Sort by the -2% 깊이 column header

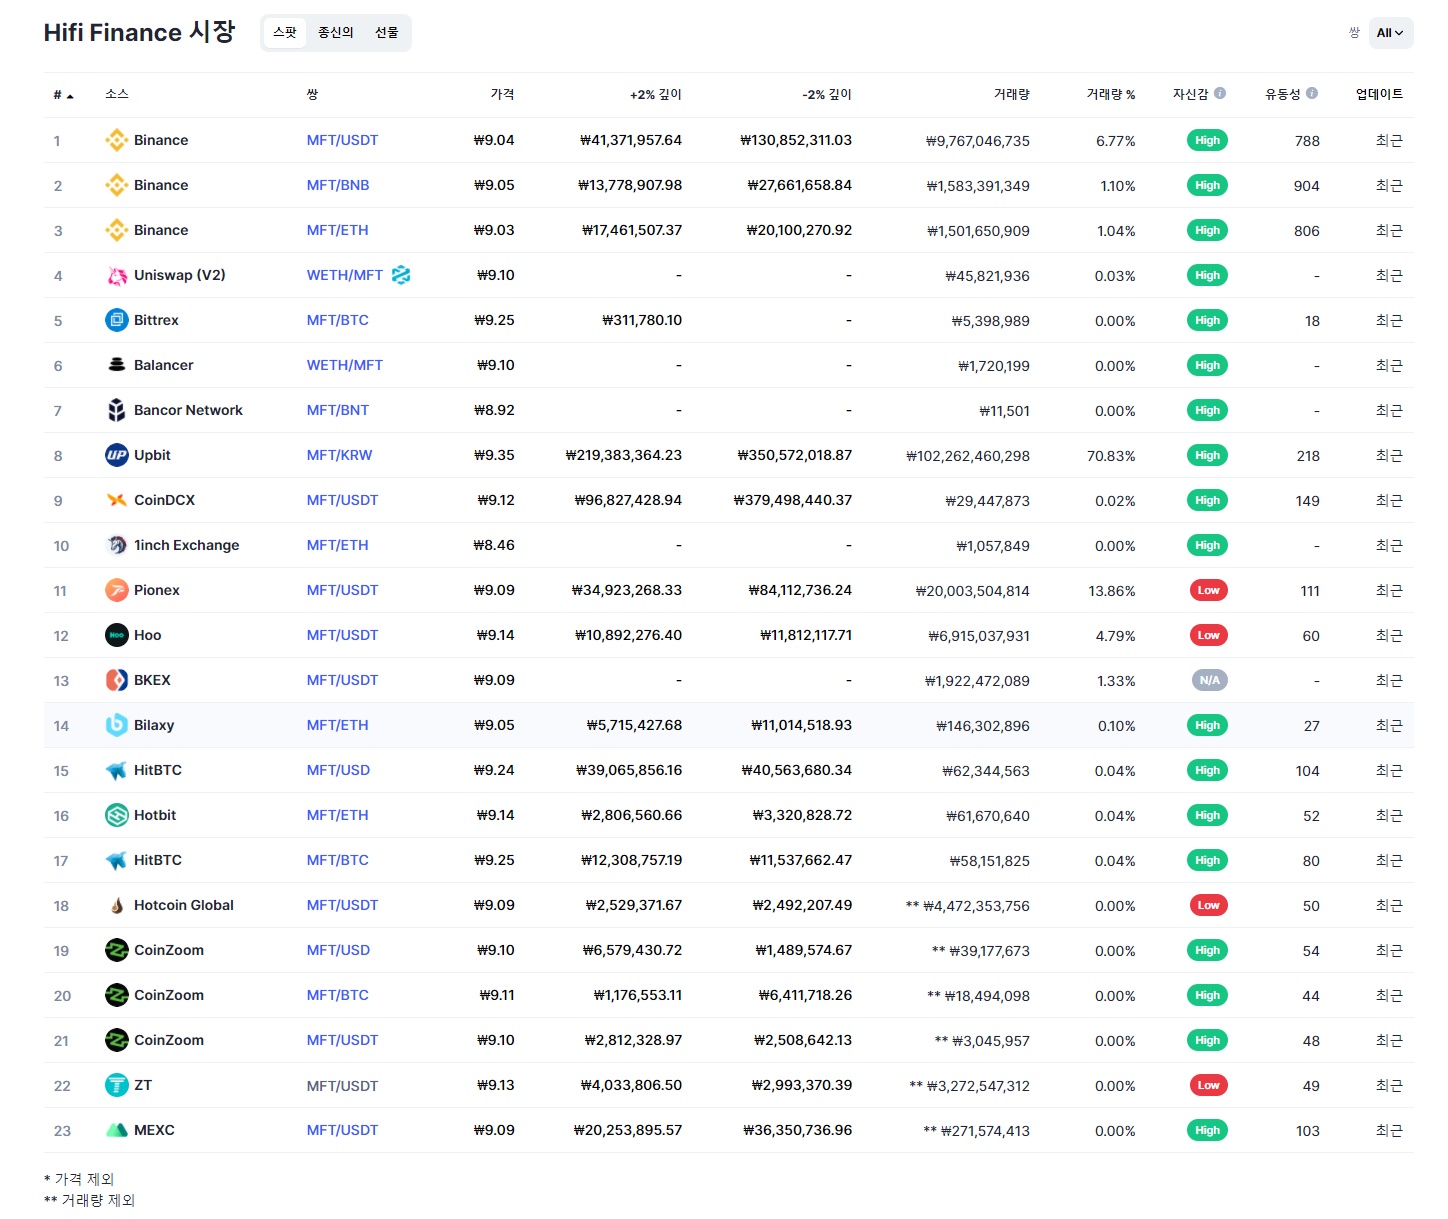pos(827,94)
